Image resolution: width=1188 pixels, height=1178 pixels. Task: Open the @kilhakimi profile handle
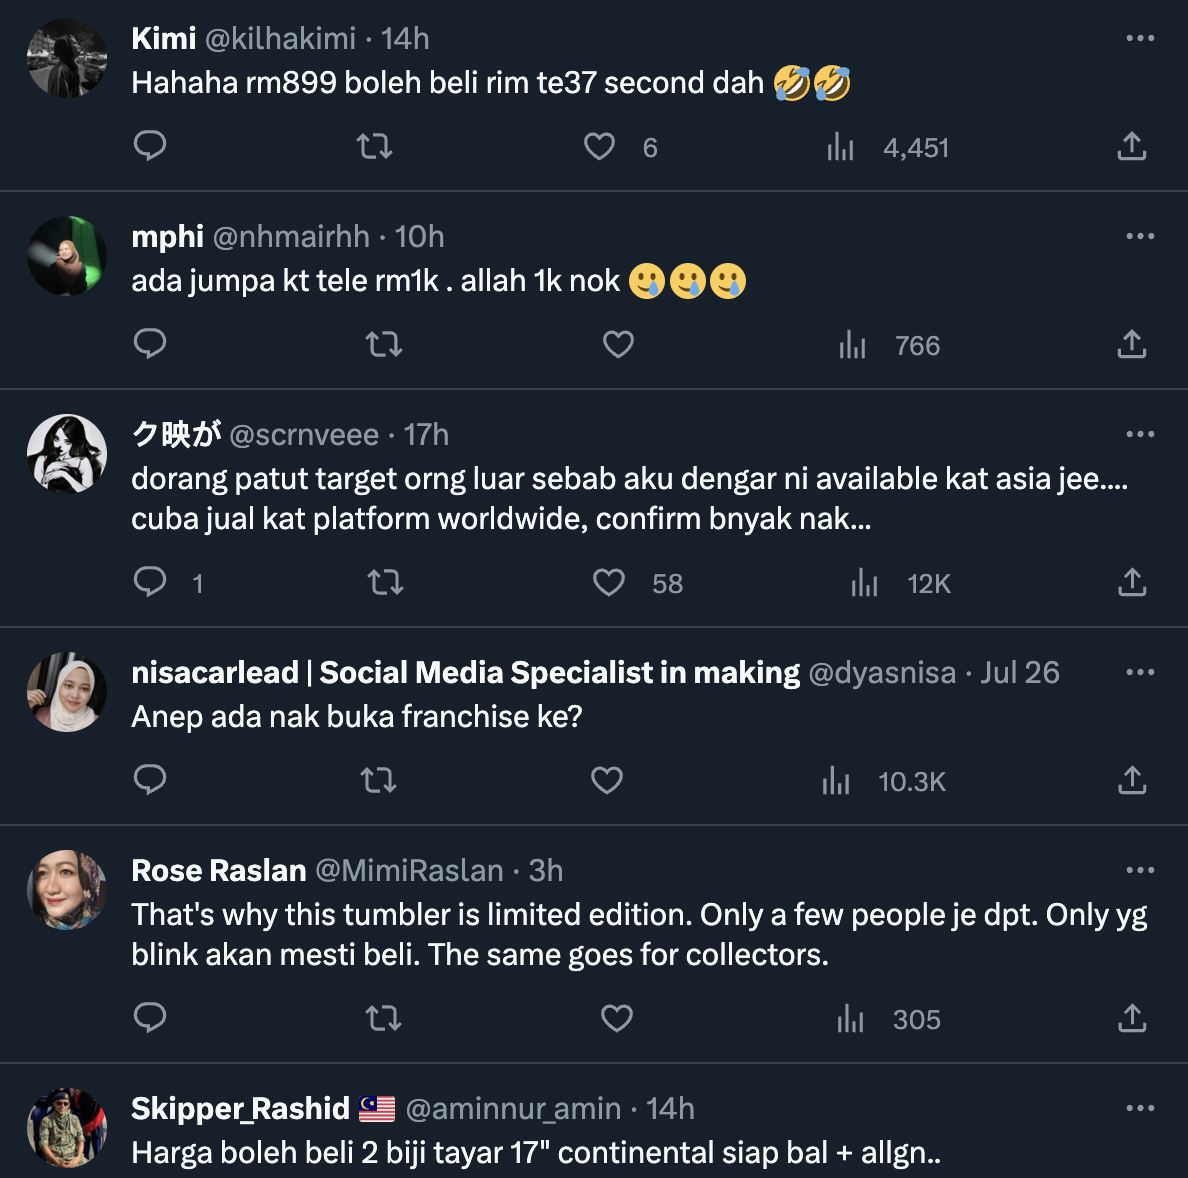point(280,39)
